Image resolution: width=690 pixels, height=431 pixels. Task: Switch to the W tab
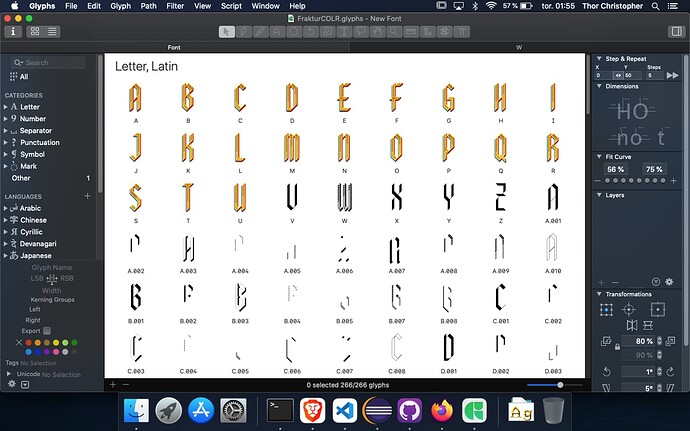tap(519, 47)
